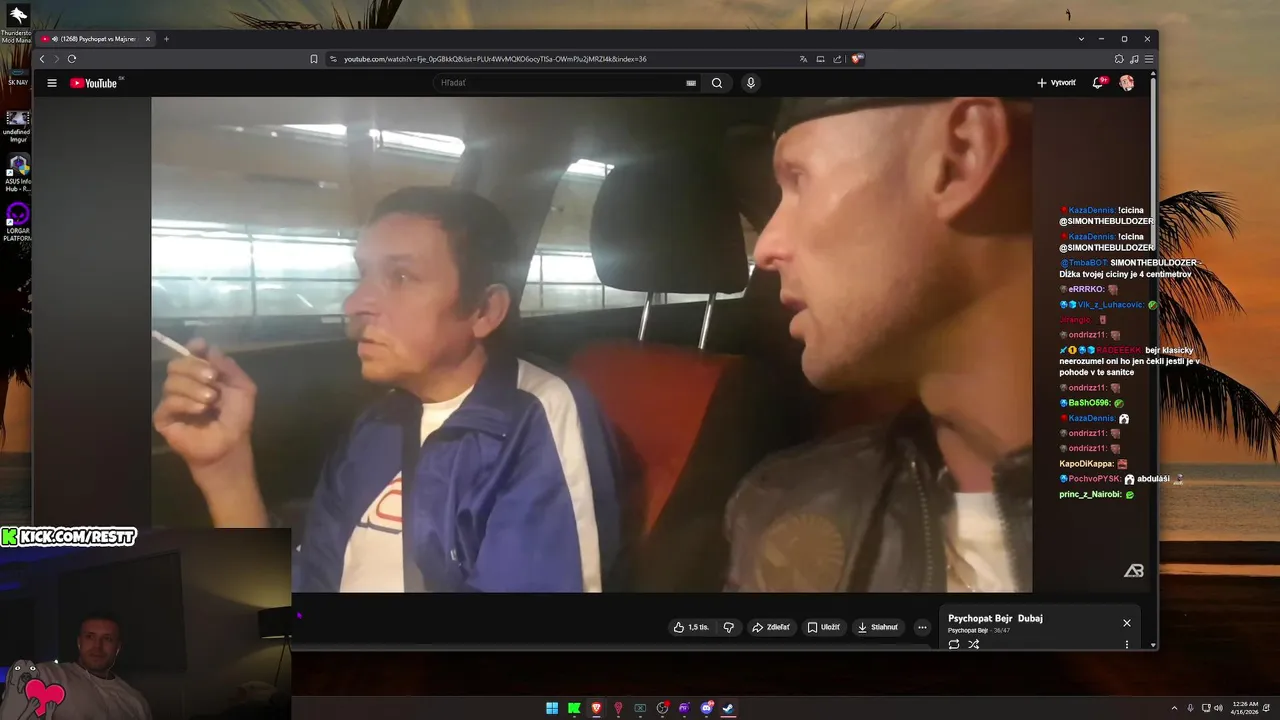Screen dimensions: 1280x720
Task: Toggle playlist loop icon
Action: pos(954,644)
